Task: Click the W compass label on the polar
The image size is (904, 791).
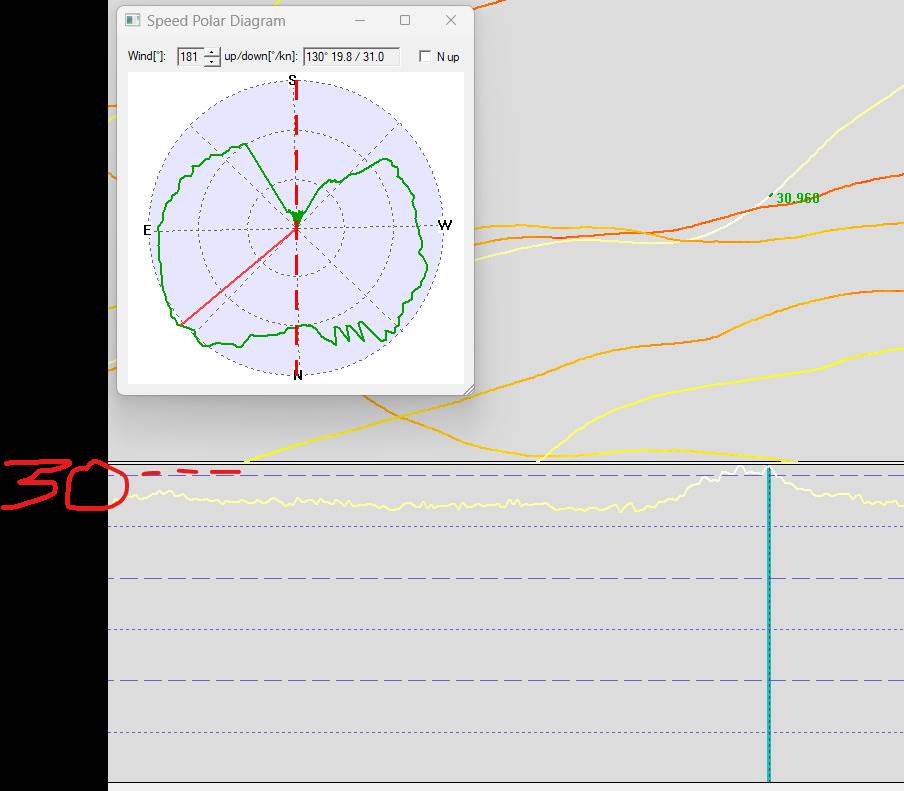Action: (x=445, y=225)
